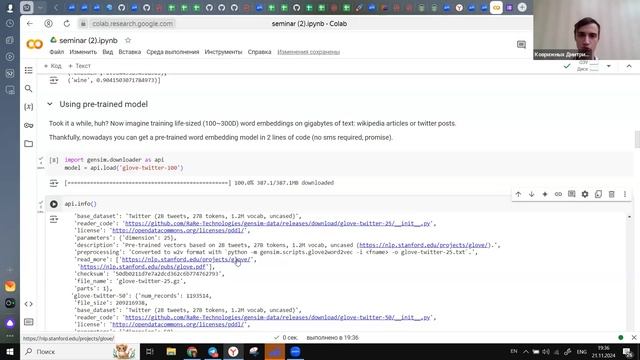The width and height of the screenshot is (640, 360).
Task: Open Telegram from the taskbar
Action: pos(213,351)
